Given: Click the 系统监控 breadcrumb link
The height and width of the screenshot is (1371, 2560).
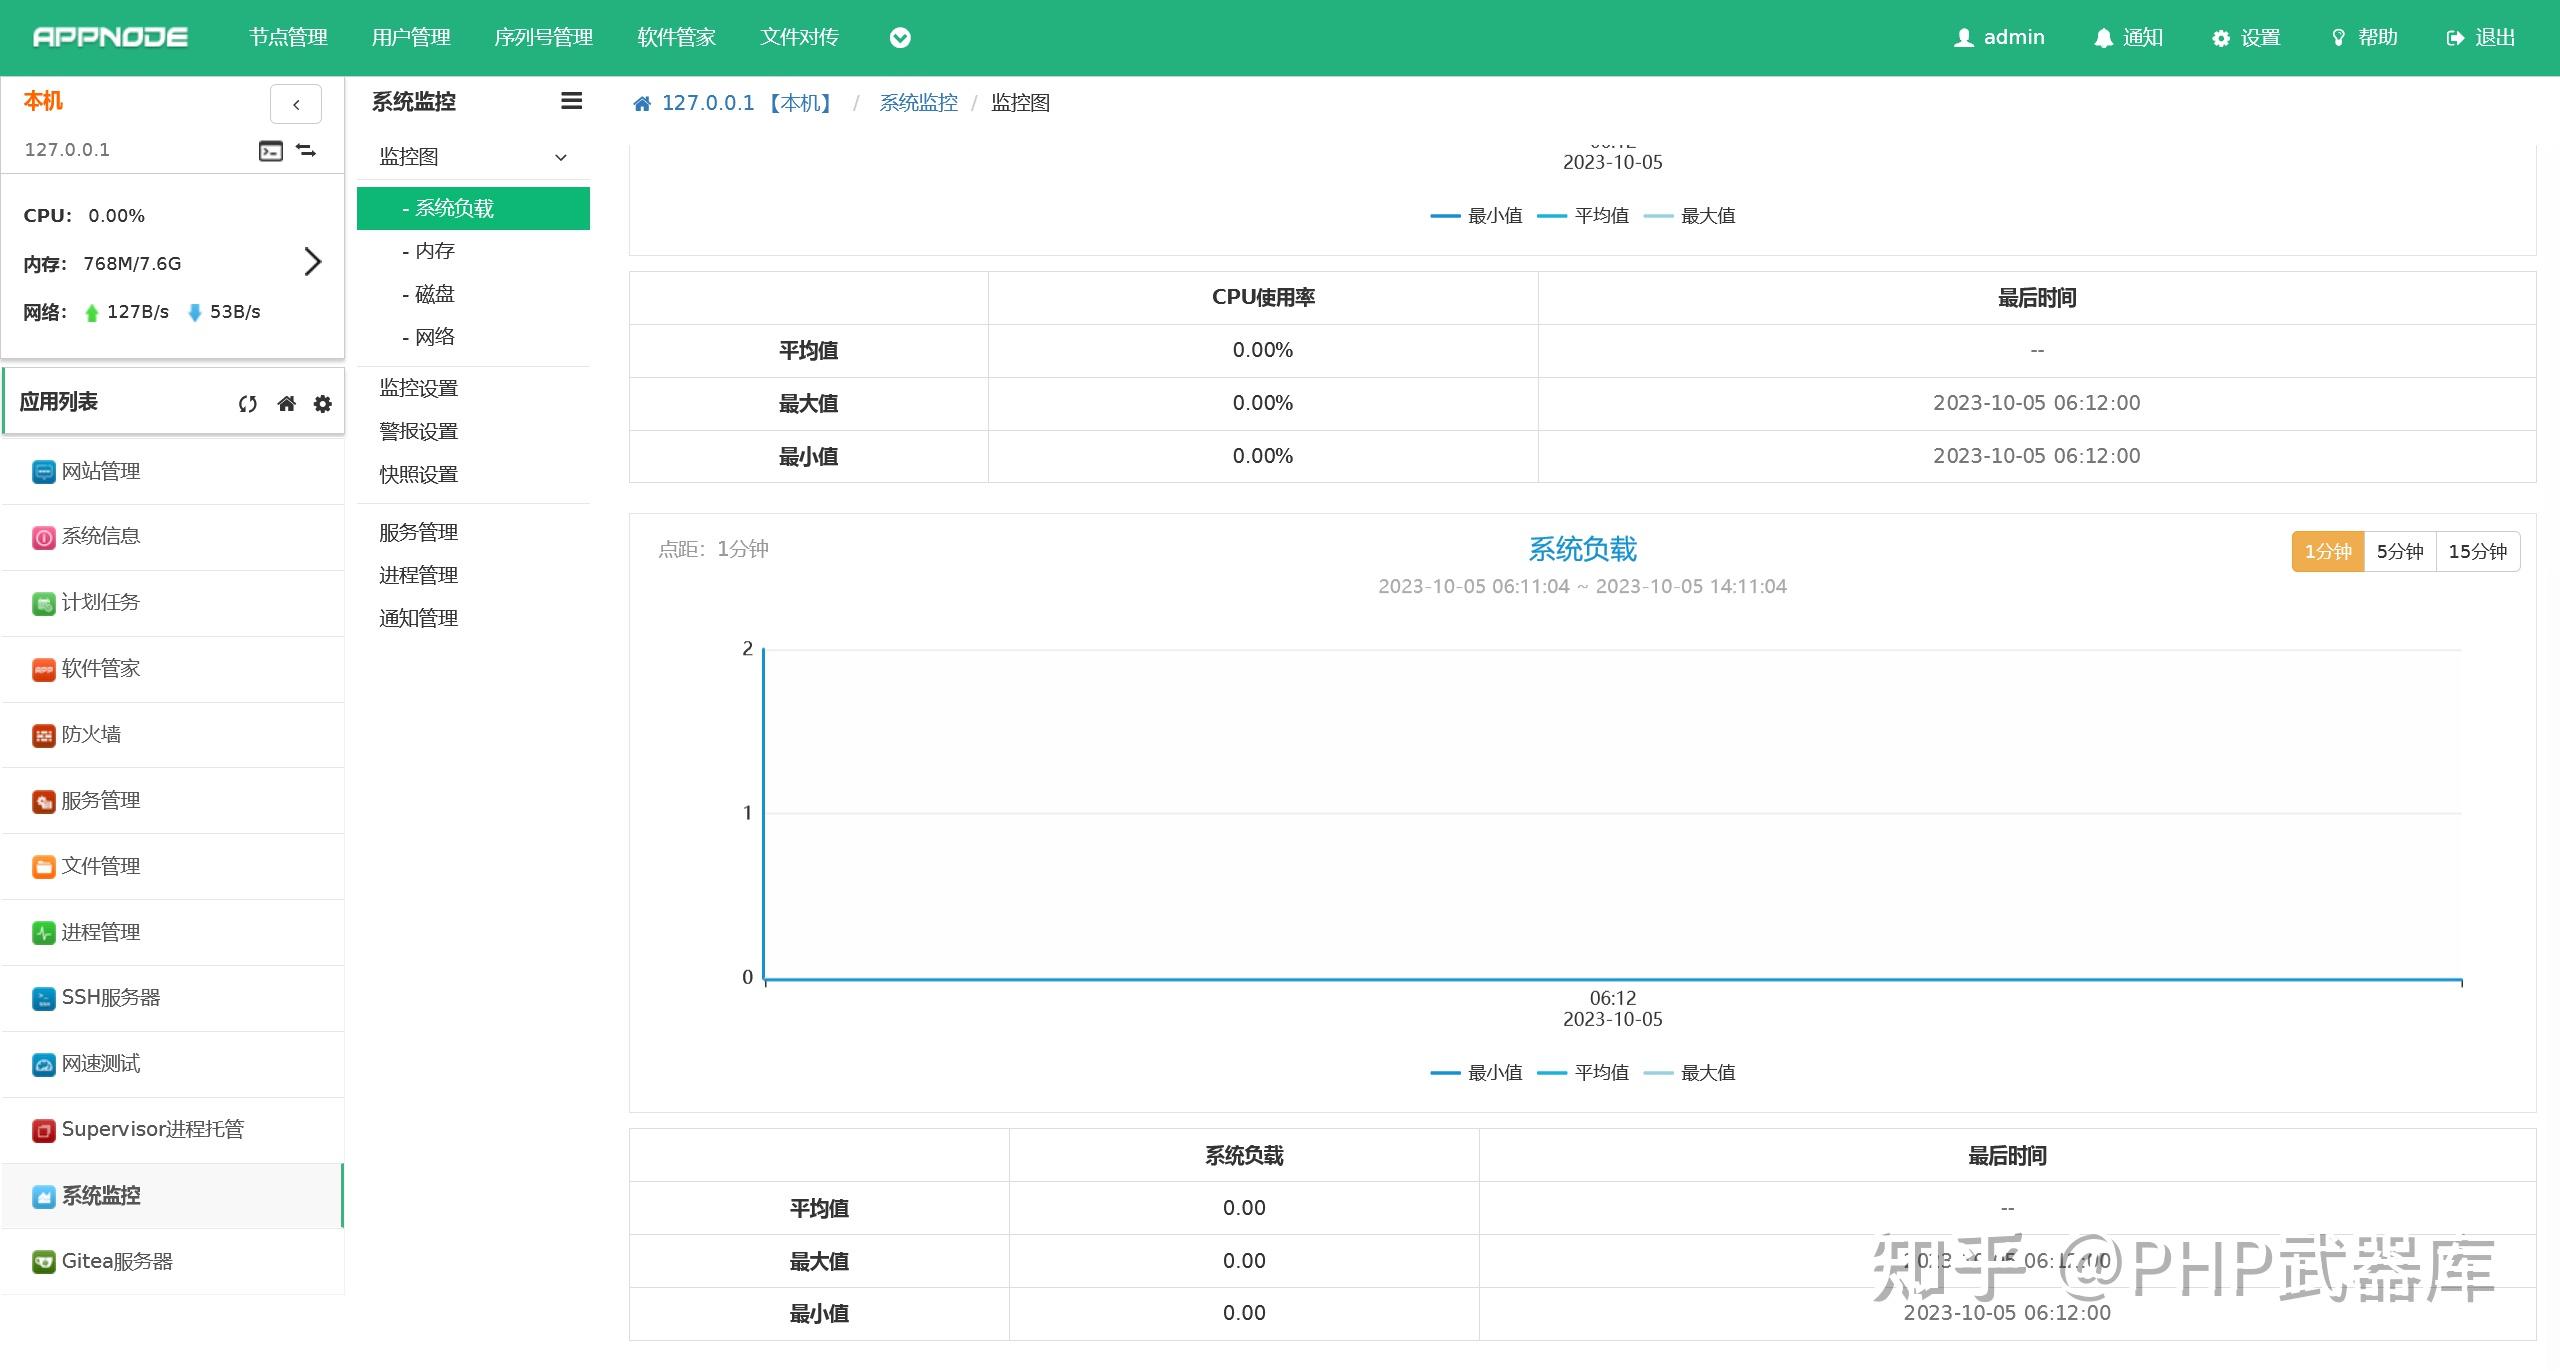Looking at the screenshot, I should click(918, 102).
